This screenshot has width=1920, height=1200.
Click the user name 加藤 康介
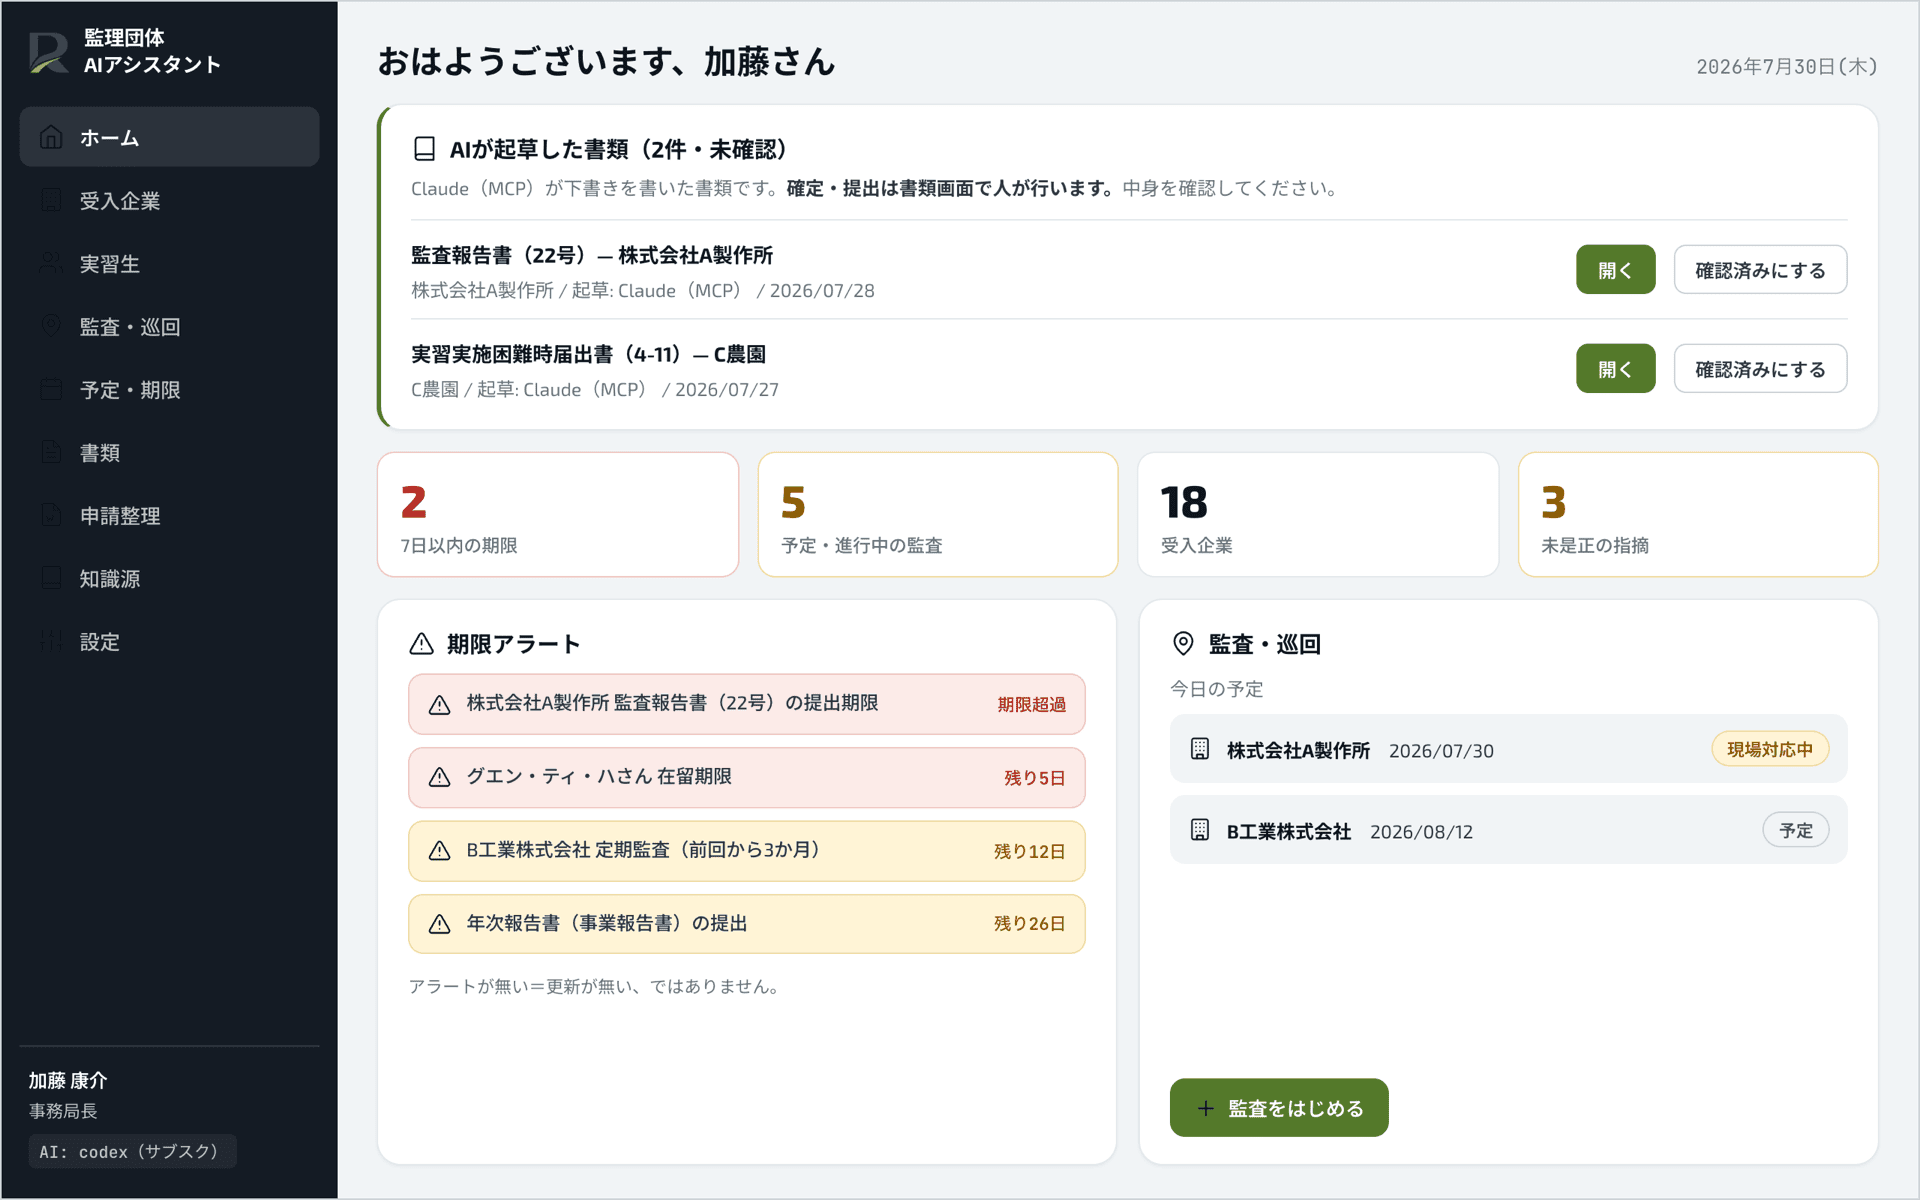(x=68, y=1080)
